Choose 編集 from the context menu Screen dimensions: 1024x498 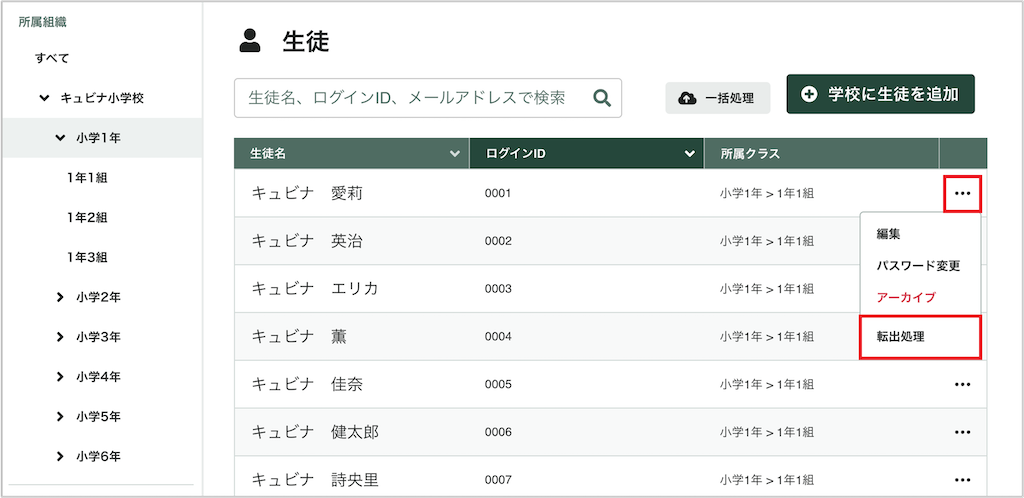(889, 234)
